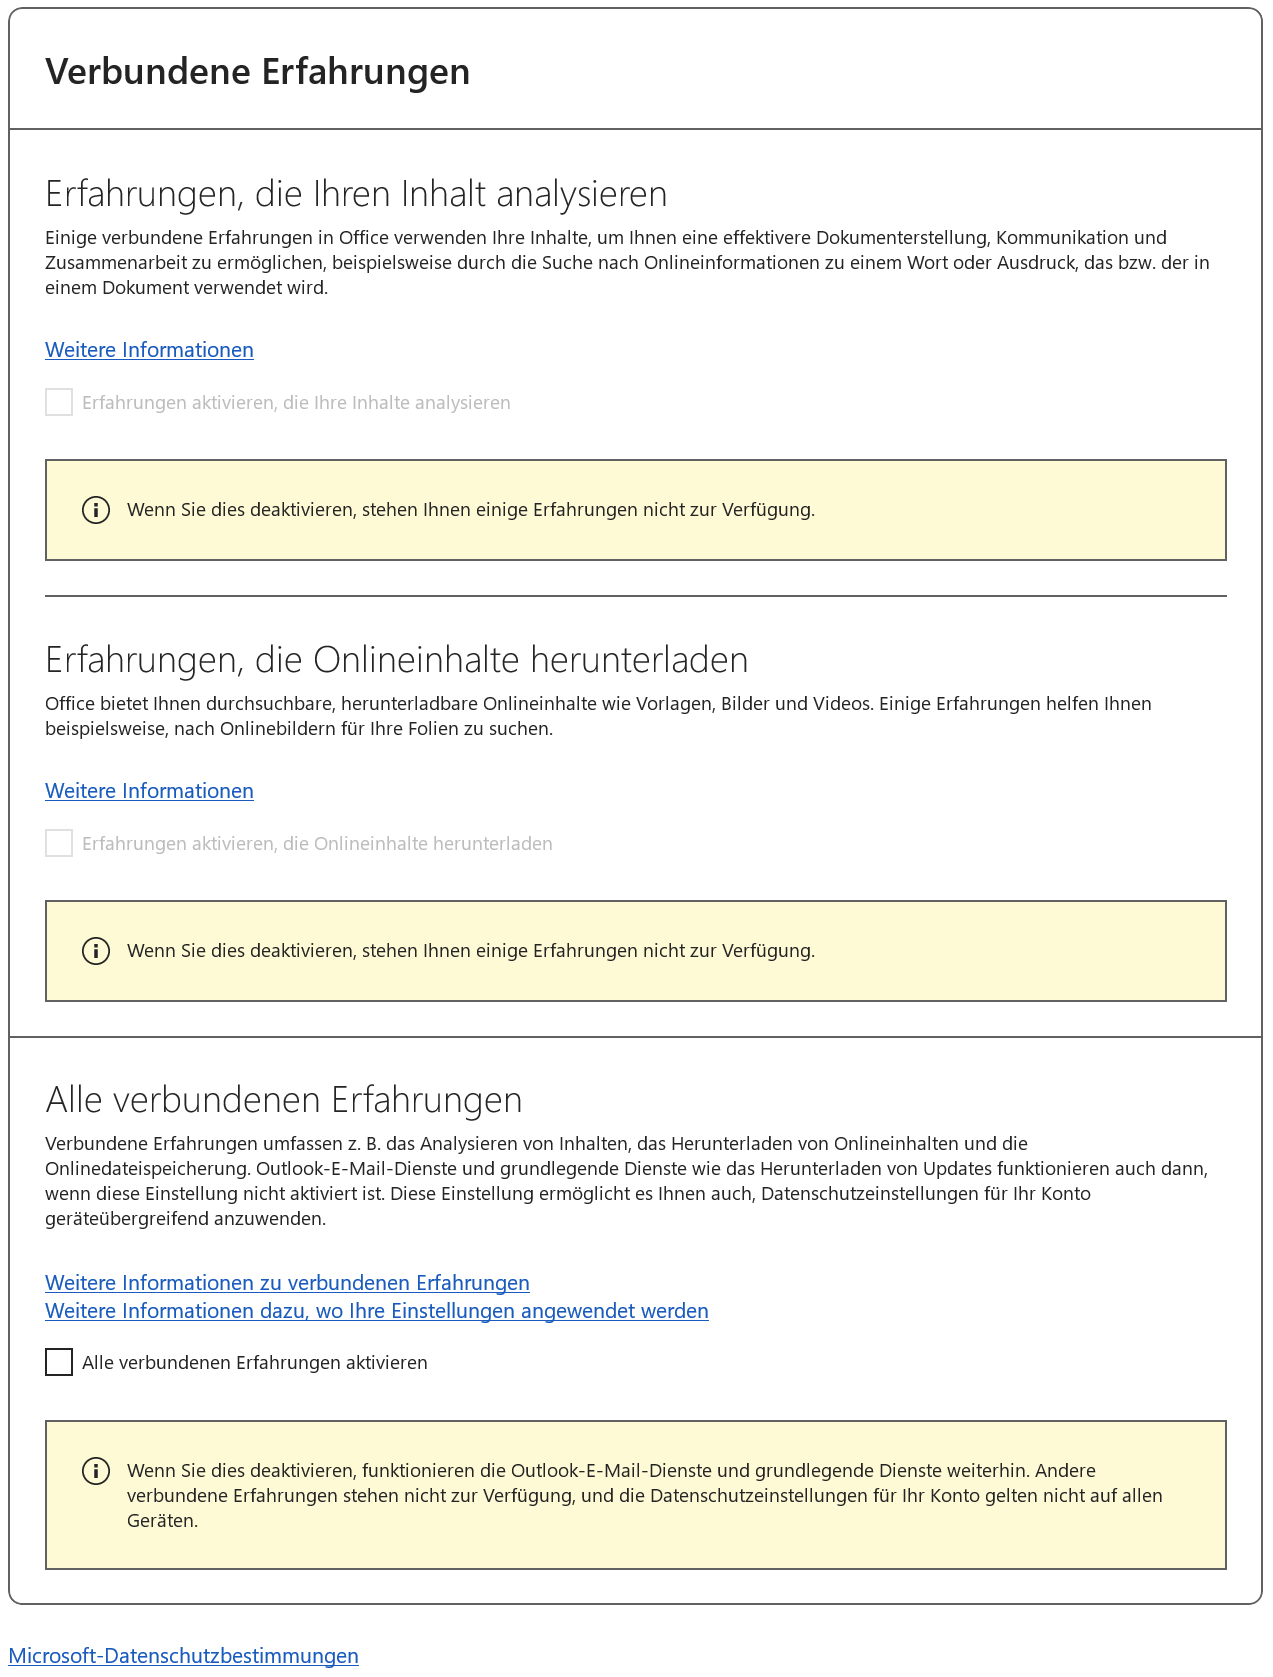This screenshot has width=1273, height=1677.
Task: Open Weitere Informationen link under Inhalt analysieren
Action: click(x=149, y=350)
